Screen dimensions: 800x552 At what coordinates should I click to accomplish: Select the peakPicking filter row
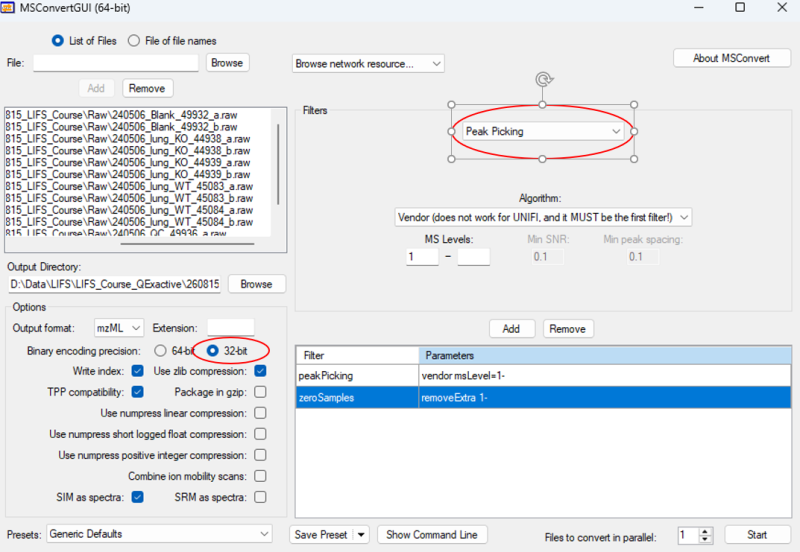(543, 376)
